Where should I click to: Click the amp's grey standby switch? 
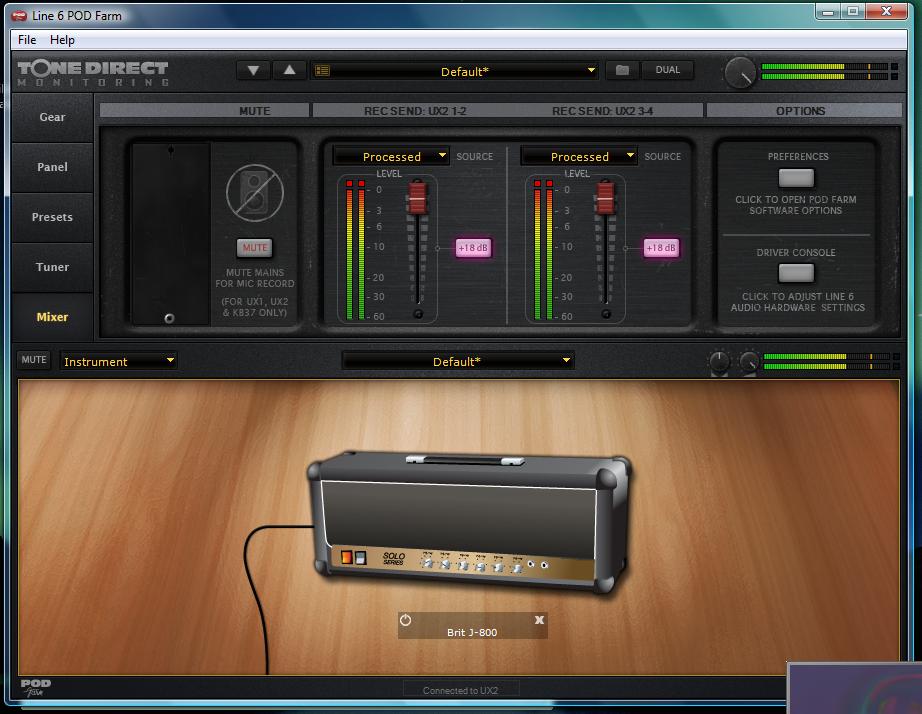[360, 558]
